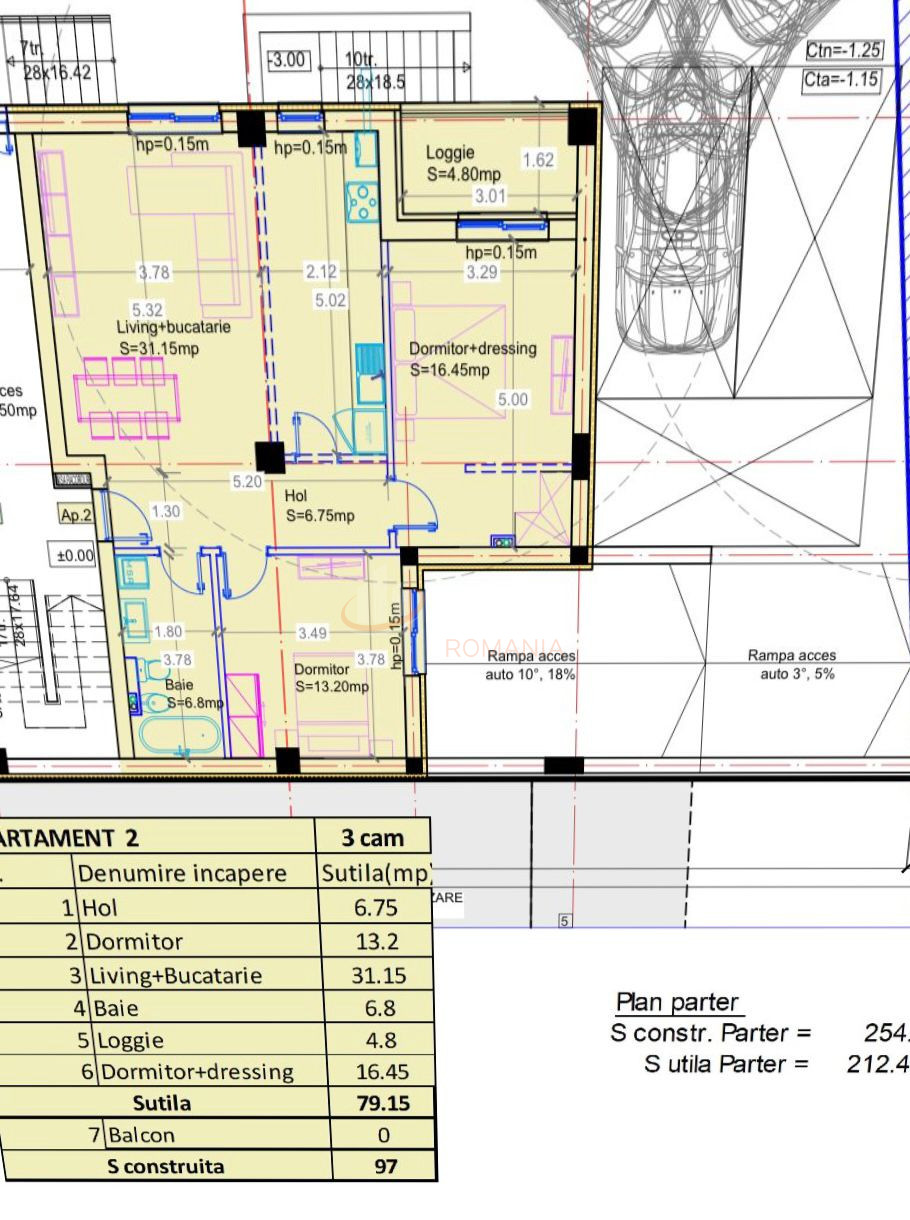Select the 3 cam table header cell
Screen dimensions: 910x1220
pos(373,837)
